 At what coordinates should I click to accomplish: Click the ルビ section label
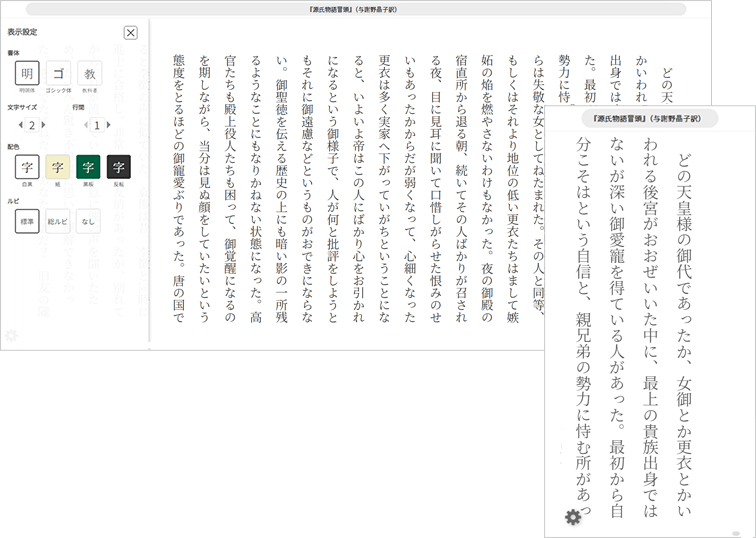click(x=13, y=201)
